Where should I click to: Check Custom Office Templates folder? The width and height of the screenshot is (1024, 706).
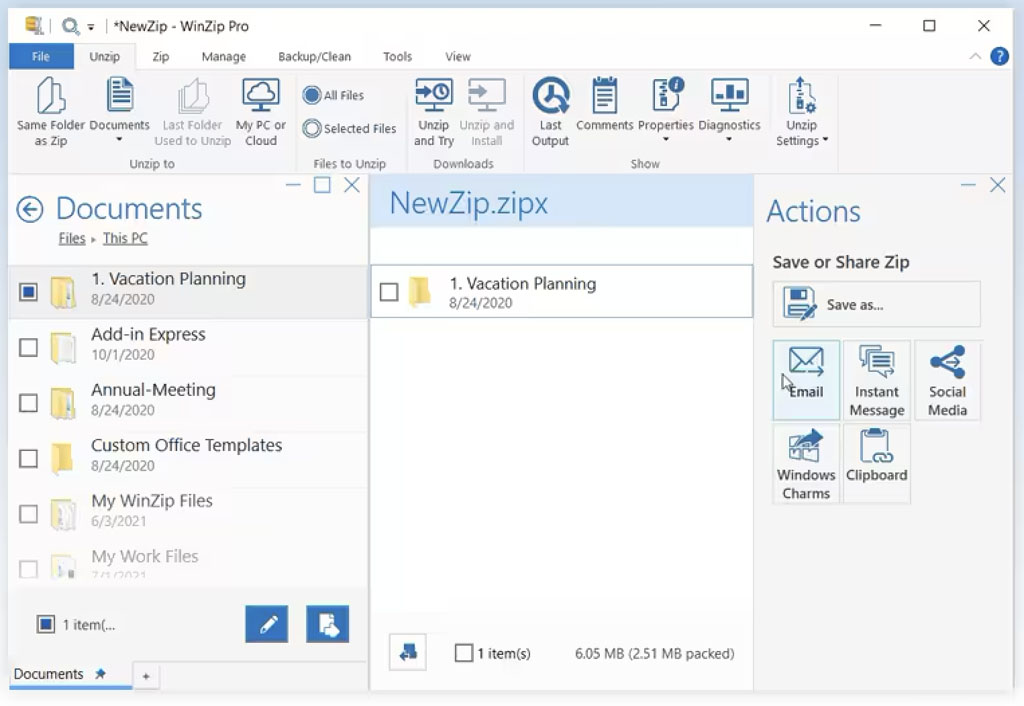click(x=28, y=458)
